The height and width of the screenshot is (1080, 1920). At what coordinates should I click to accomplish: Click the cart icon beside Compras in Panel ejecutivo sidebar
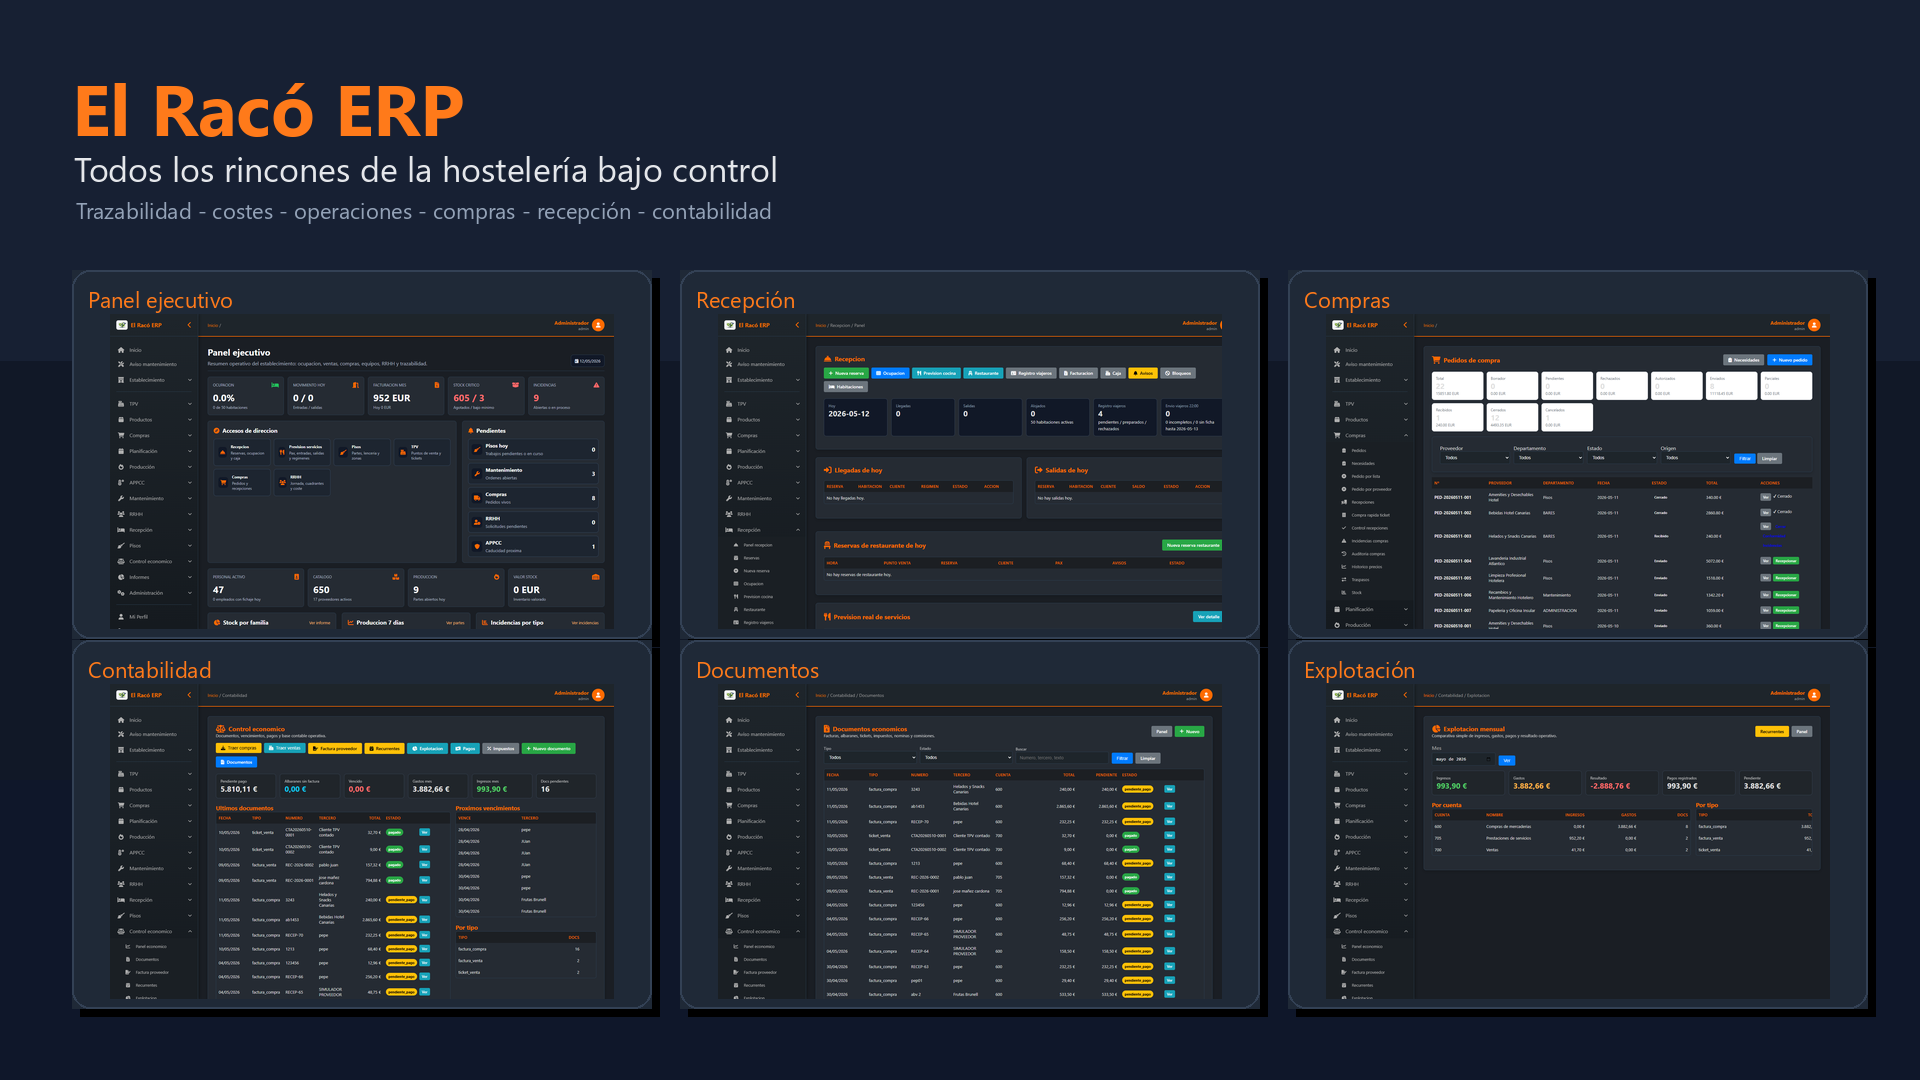point(121,435)
